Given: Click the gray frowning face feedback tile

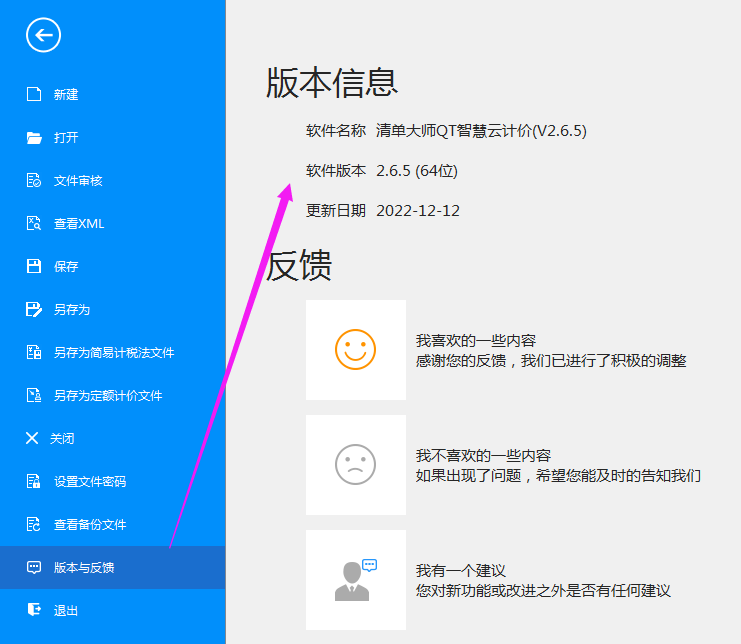Looking at the screenshot, I should (355, 464).
